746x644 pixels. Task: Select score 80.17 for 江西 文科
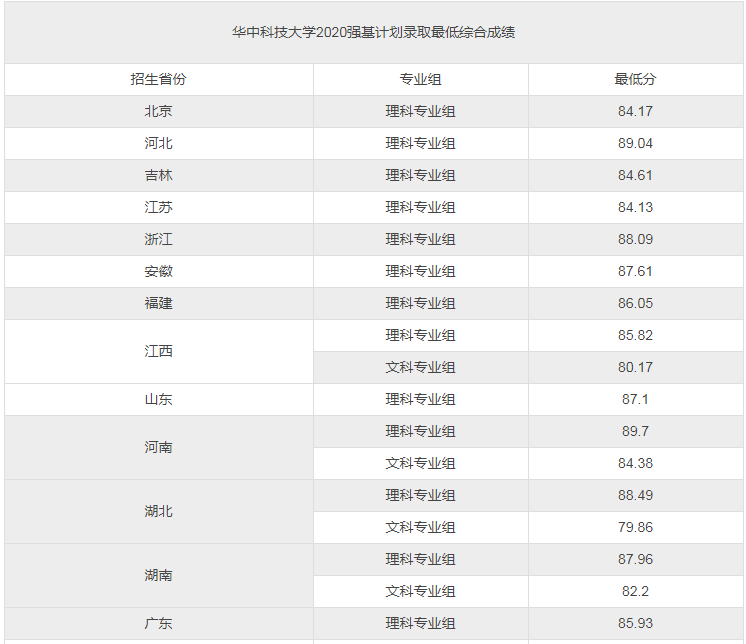[x=635, y=367]
